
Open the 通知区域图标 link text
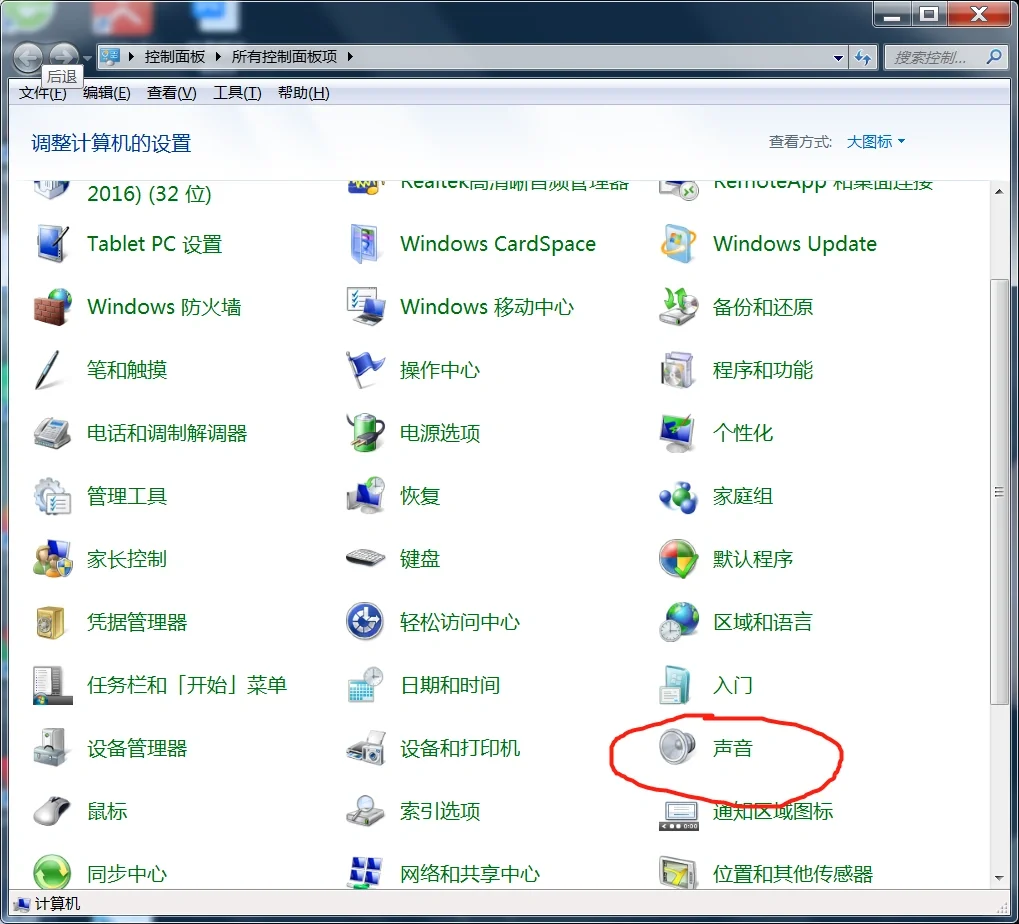[x=773, y=811]
